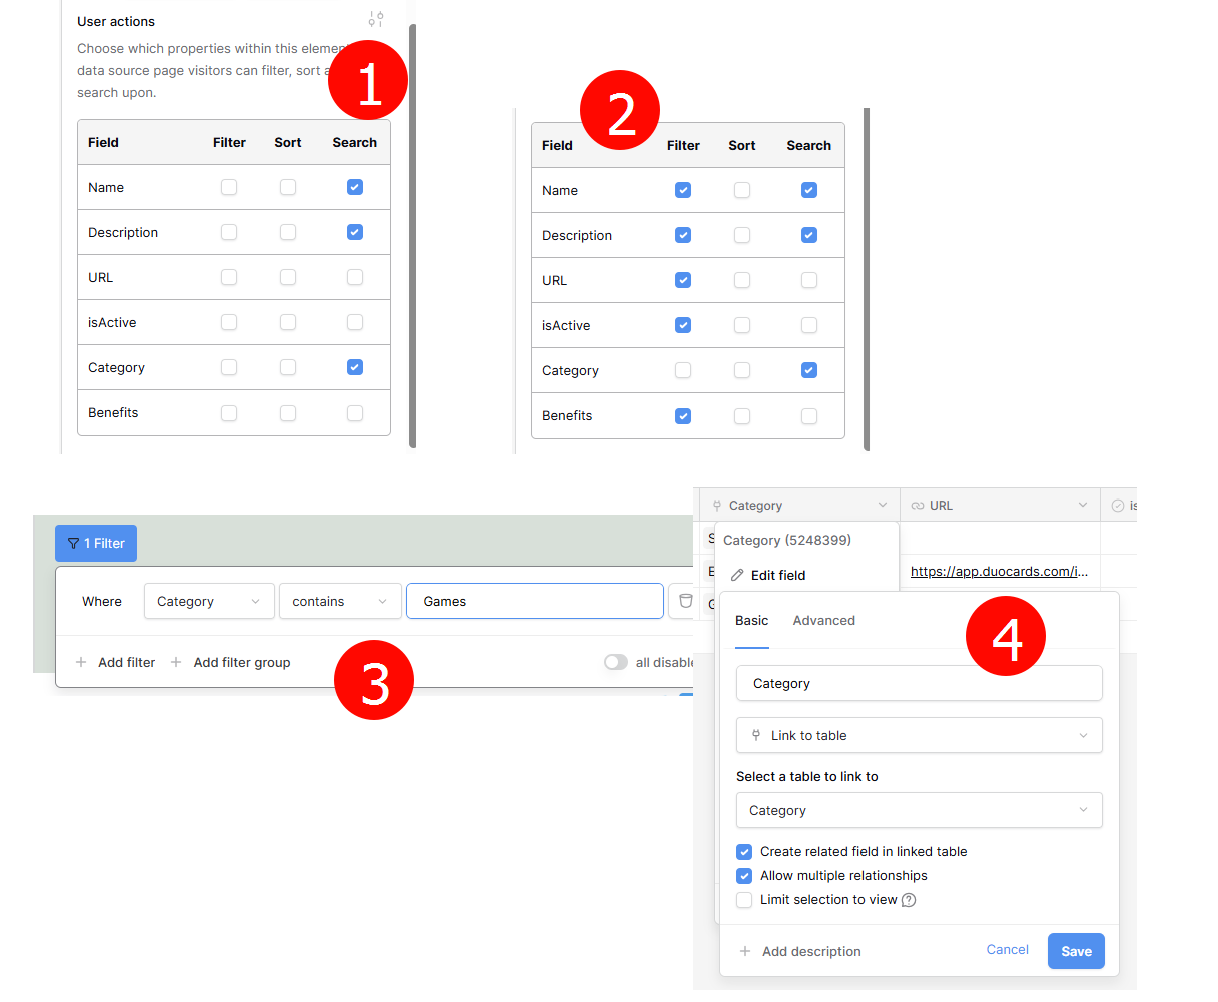Open the Link to table field type dropdown
The width and height of the screenshot is (1218, 1002).
pos(919,735)
